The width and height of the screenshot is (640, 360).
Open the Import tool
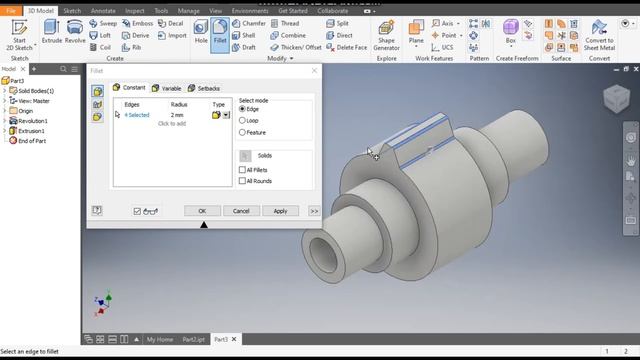coord(172,36)
